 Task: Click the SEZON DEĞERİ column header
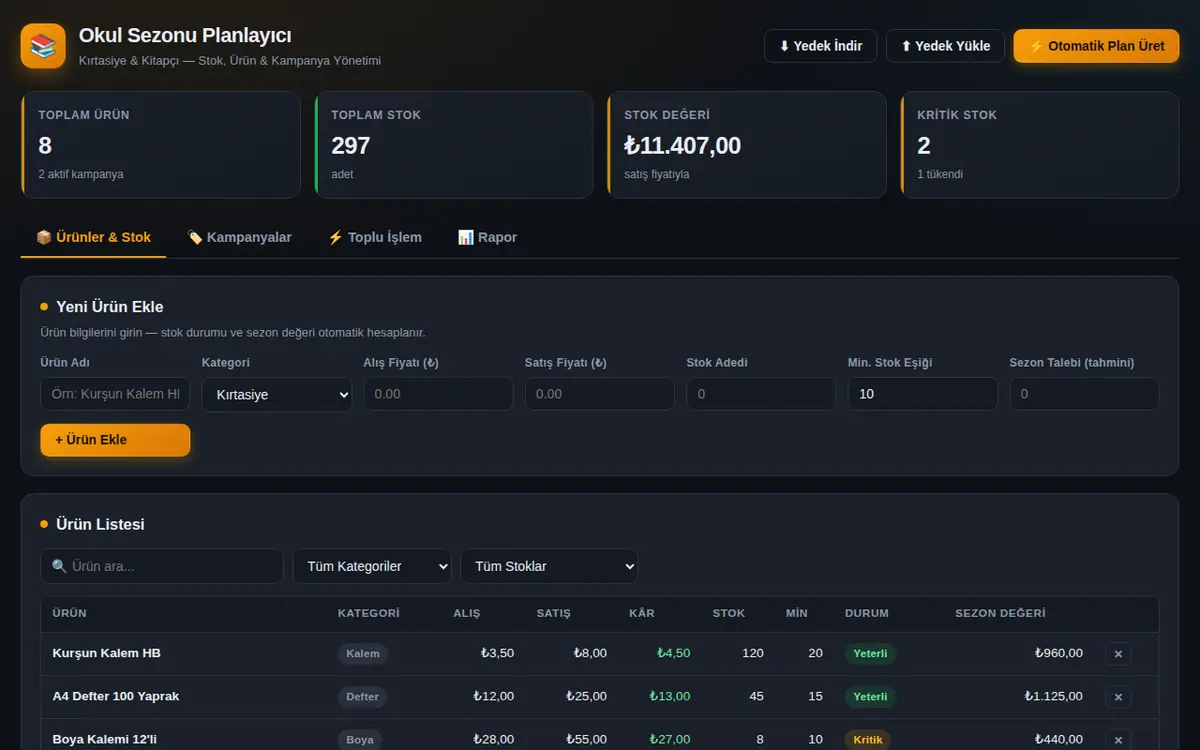coord(1000,613)
